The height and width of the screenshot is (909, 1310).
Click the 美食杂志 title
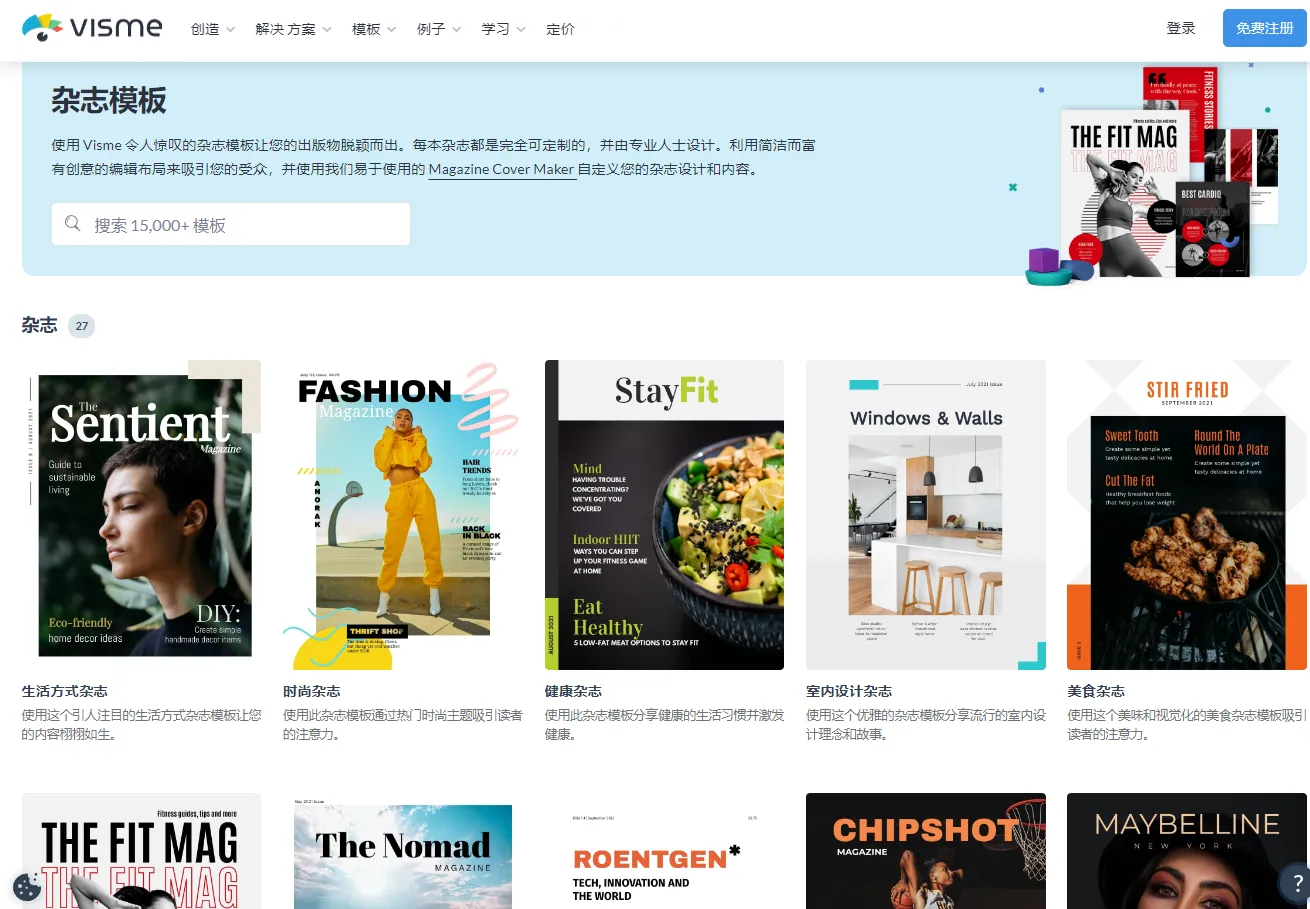point(1096,691)
